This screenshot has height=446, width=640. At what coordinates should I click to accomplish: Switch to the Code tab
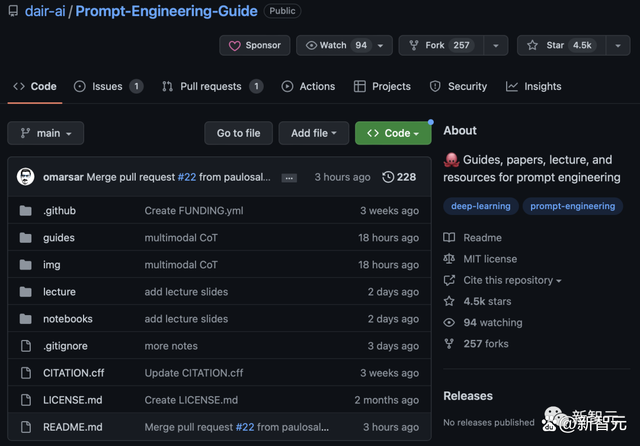pos(35,87)
